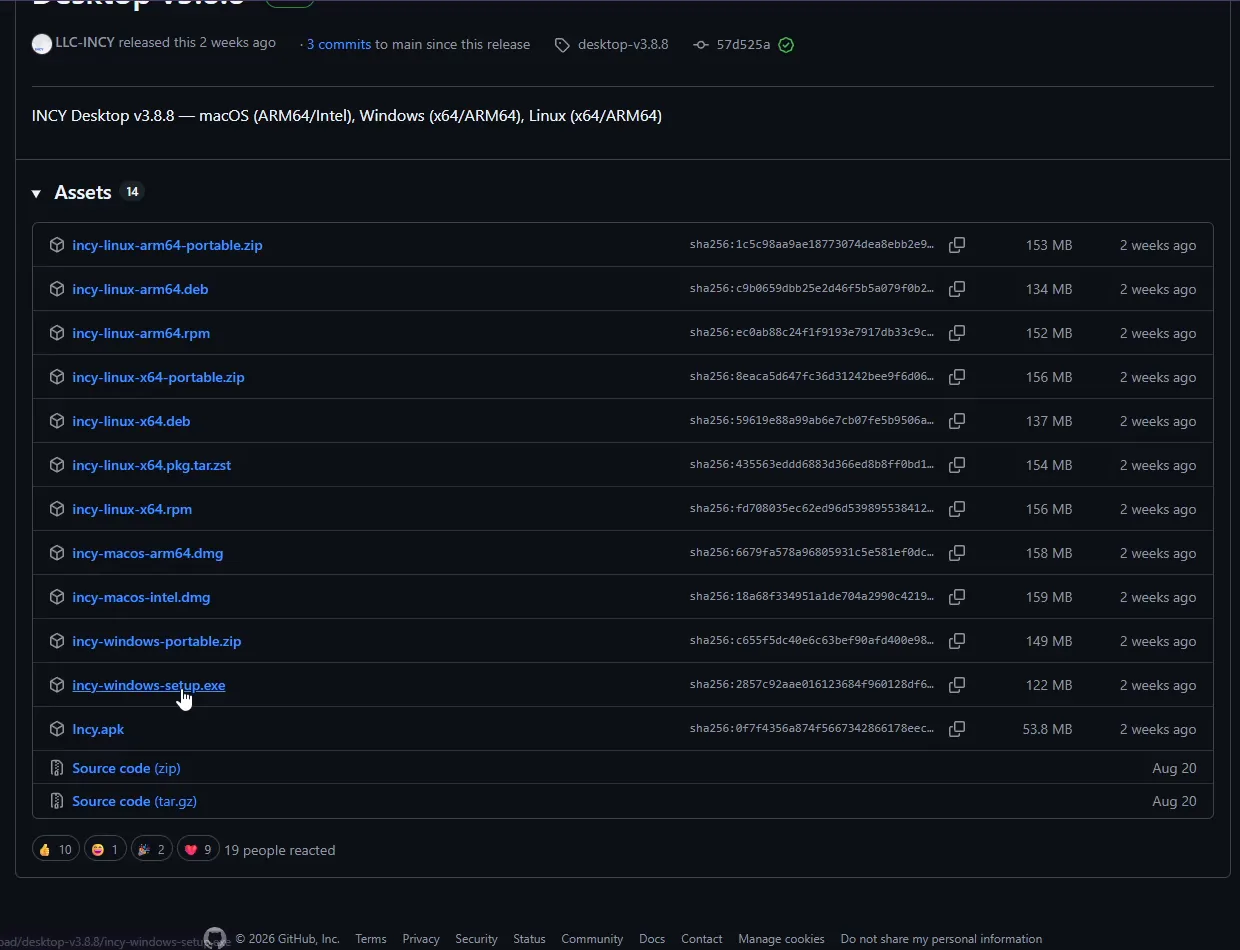
Task: Copy SHA256 hash of Incy.apk
Action: (957, 729)
